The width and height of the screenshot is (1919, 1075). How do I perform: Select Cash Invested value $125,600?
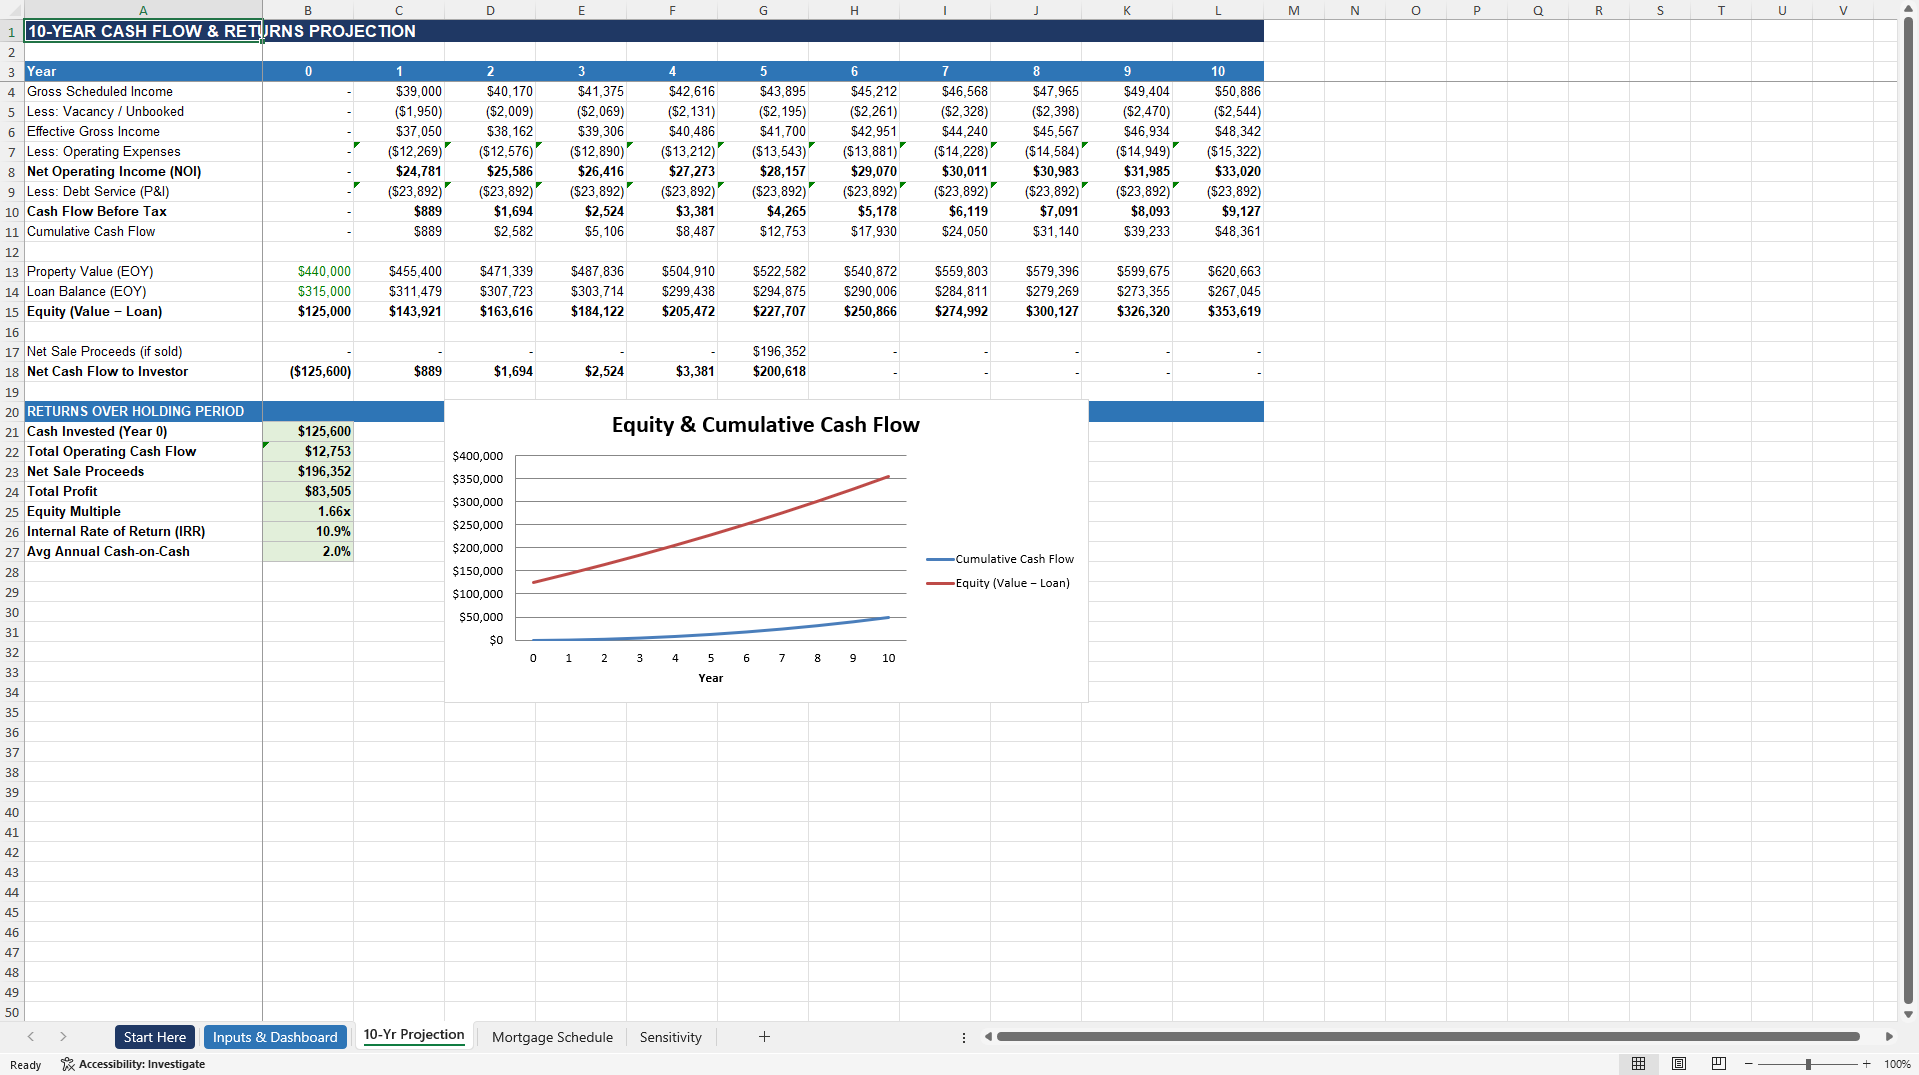pyautogui.click(x=308, y=431)
